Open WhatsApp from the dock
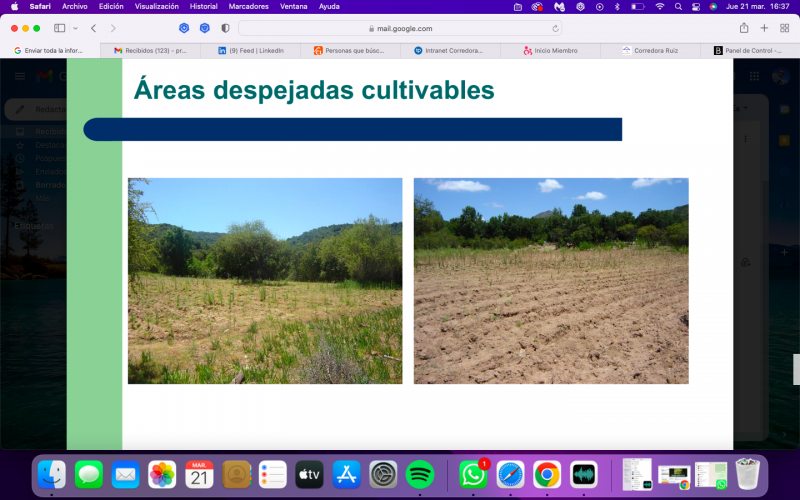This screenshot has width=800, height=500. tap(472, 474)
